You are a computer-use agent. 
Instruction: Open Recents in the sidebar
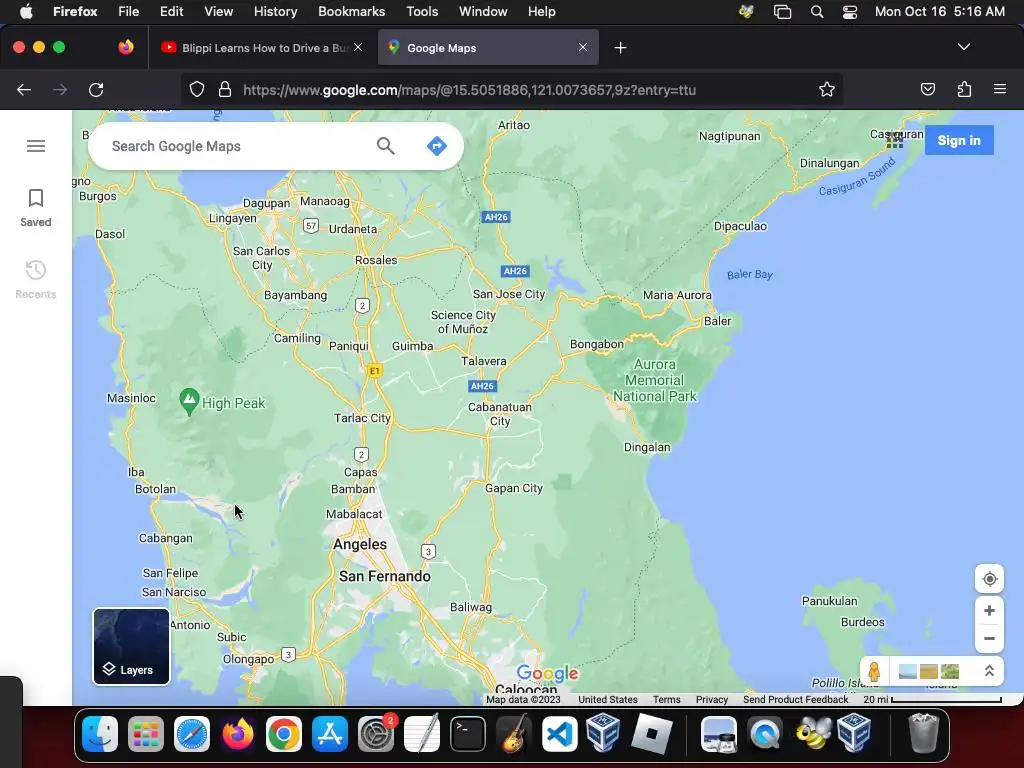[35, 280]
